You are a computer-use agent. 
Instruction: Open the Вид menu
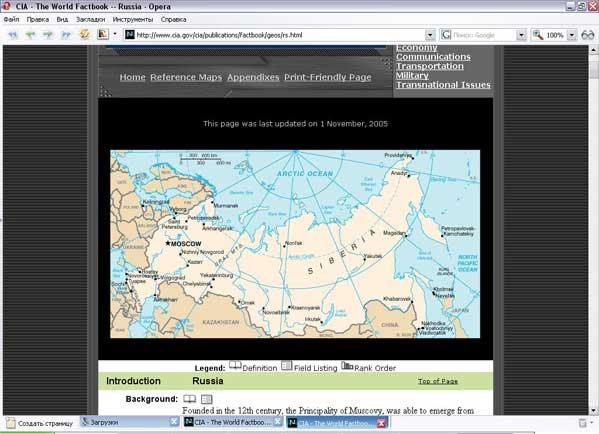pos(62,19)
